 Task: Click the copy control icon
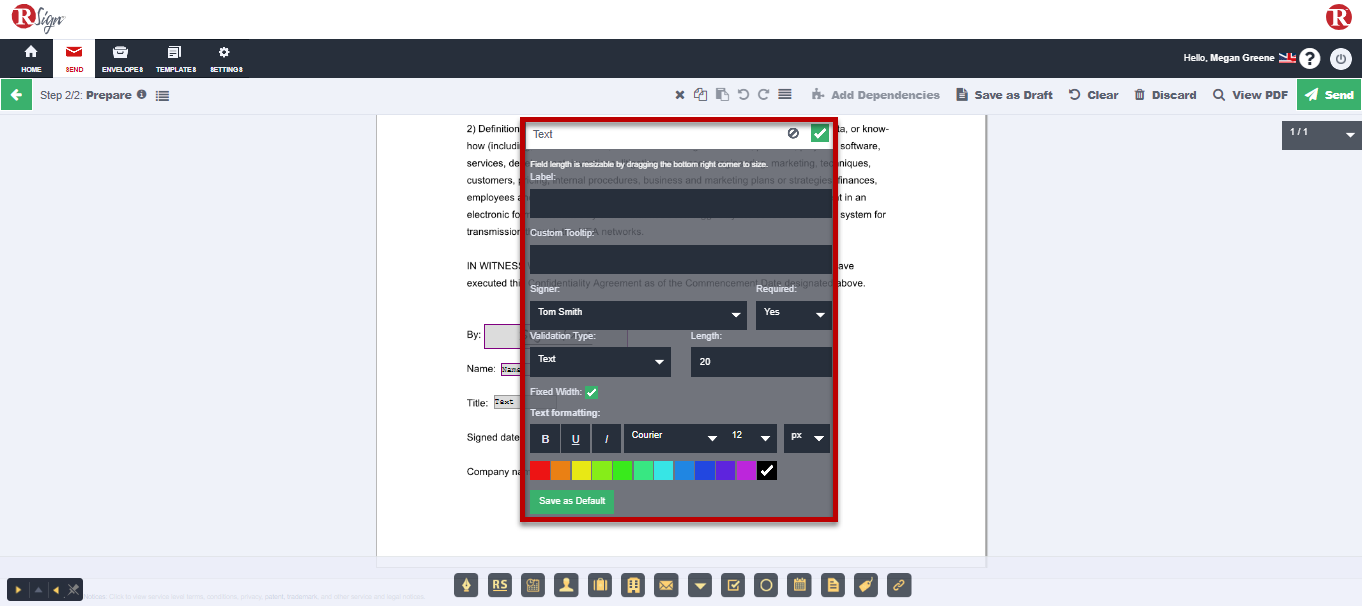pos(701,95)
